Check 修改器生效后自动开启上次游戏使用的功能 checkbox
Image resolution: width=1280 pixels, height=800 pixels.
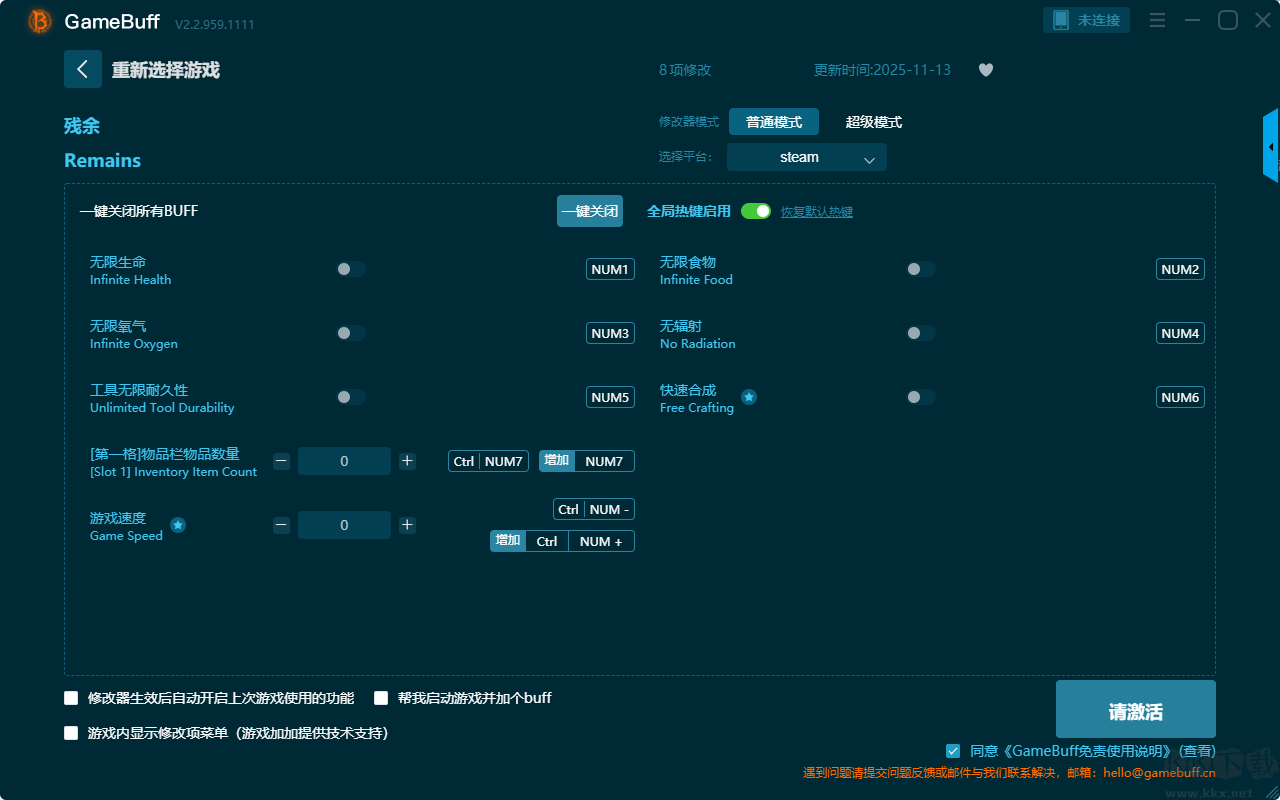point(71,698)
